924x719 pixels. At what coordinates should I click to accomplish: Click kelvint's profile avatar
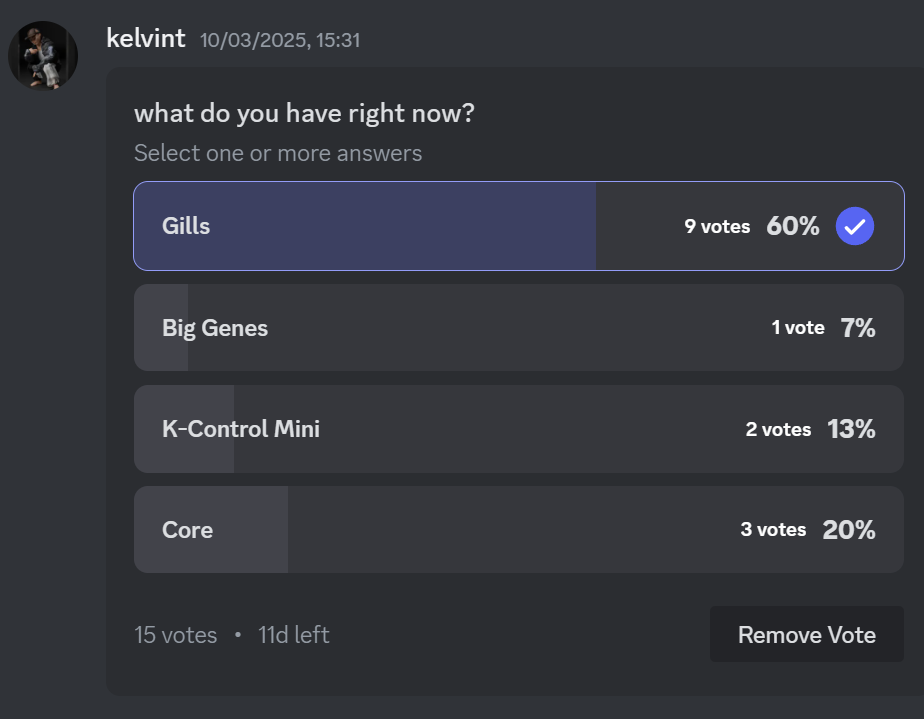pyautogui.click(x=43, y=56)
